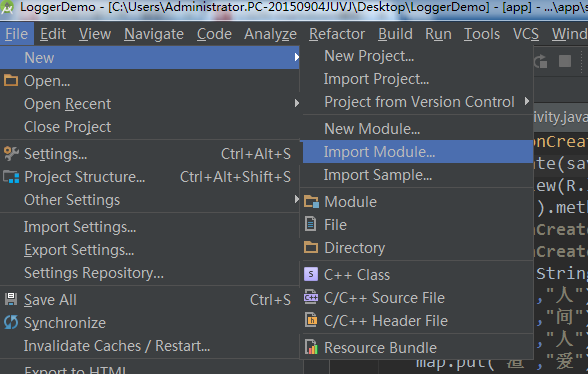Screen dimensions: 588x374
Task: Click the C/C++ Header File icon
Action: click(x=311, y=320)
